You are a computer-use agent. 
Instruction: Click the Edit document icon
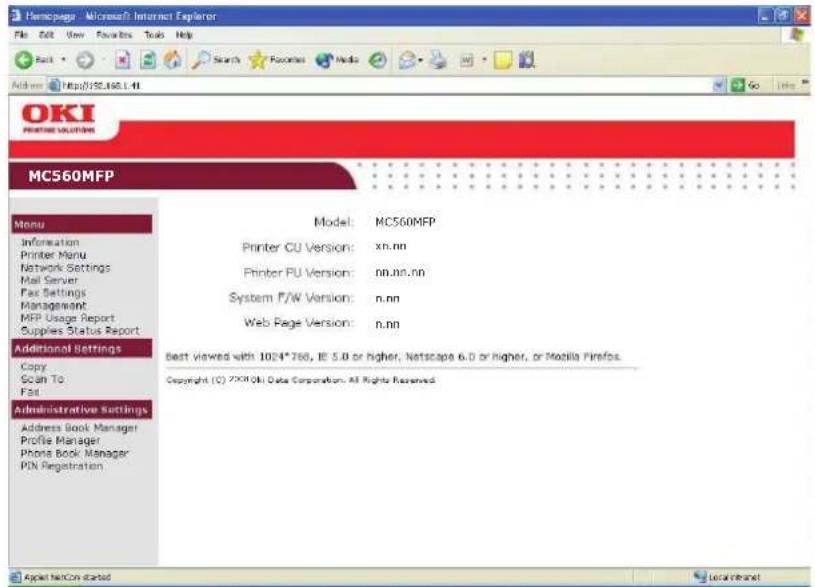pos(467,60)
